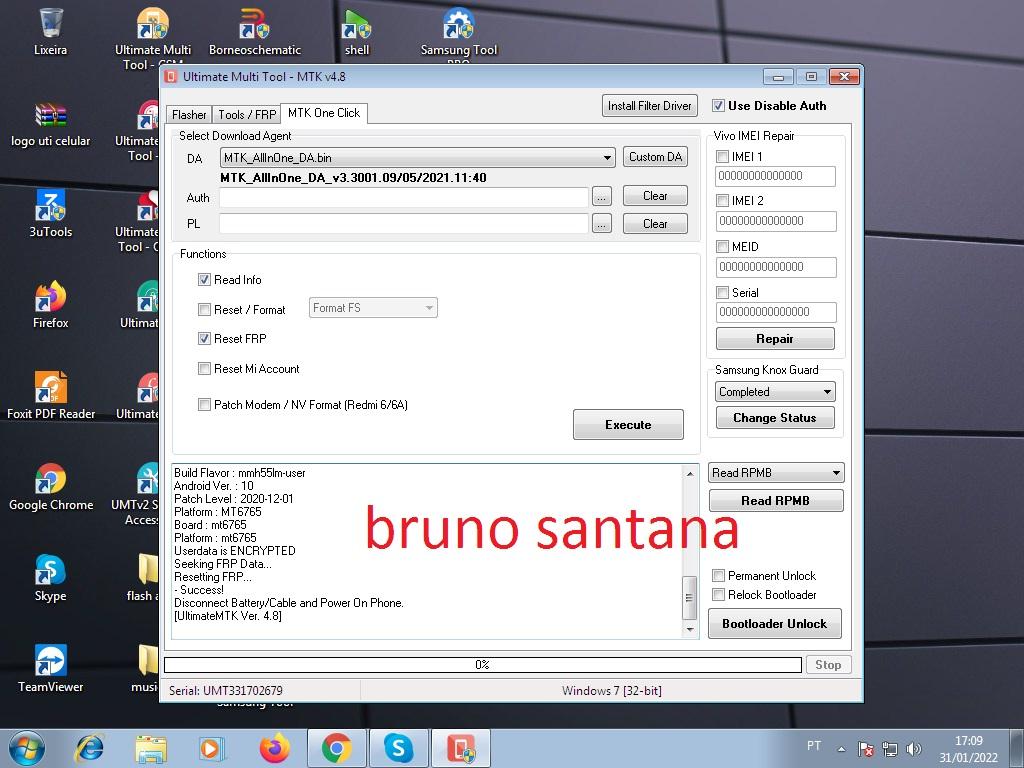
Task: Click the Read RPMB button
Action: coord(776,501)
